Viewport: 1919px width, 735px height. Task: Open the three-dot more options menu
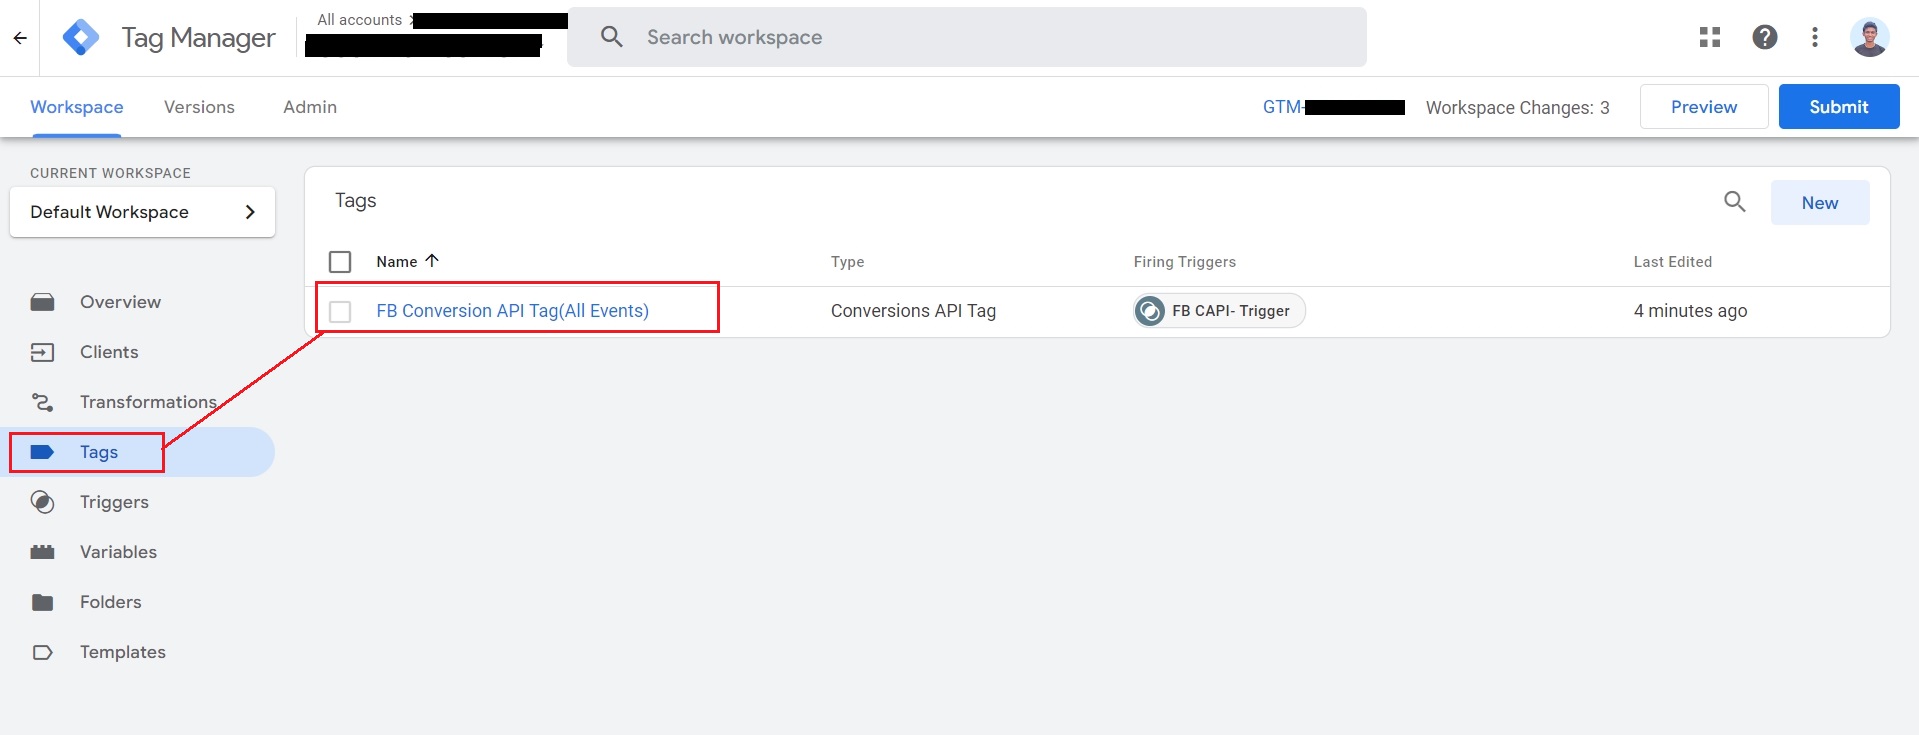pyautogui.click(x=1815, y=37)
